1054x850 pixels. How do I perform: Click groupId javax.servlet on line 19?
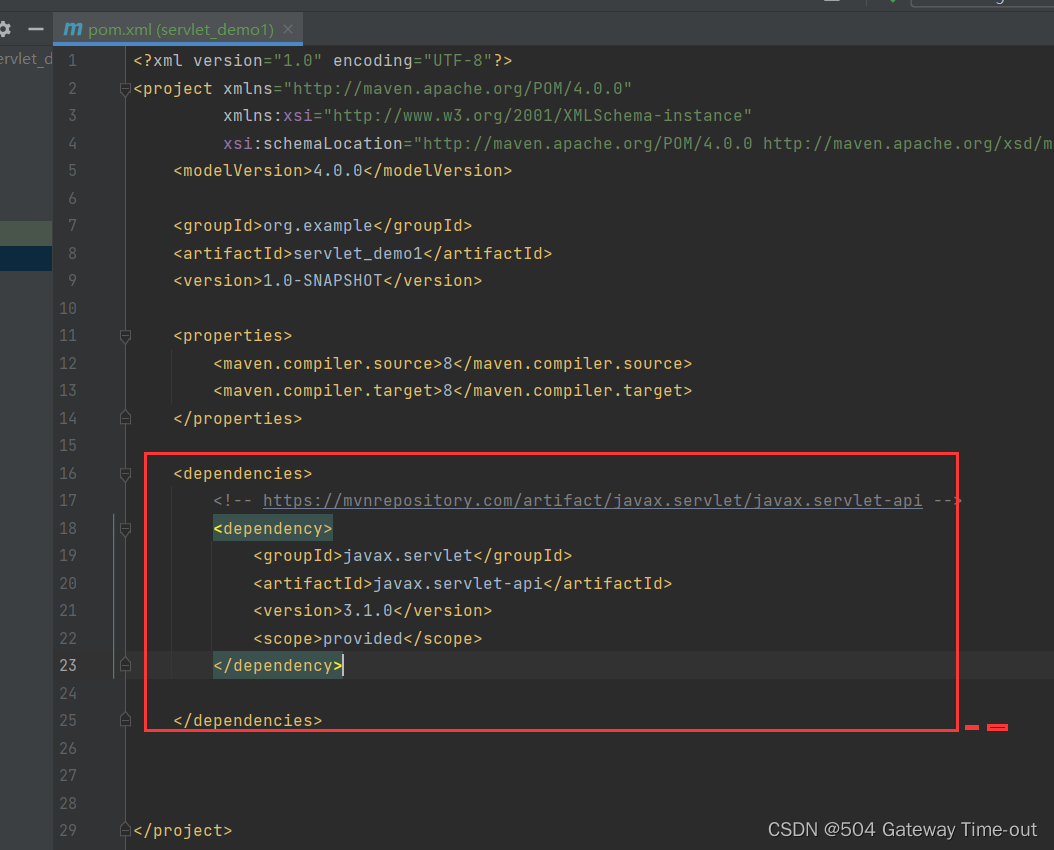[x=413, y=556]
